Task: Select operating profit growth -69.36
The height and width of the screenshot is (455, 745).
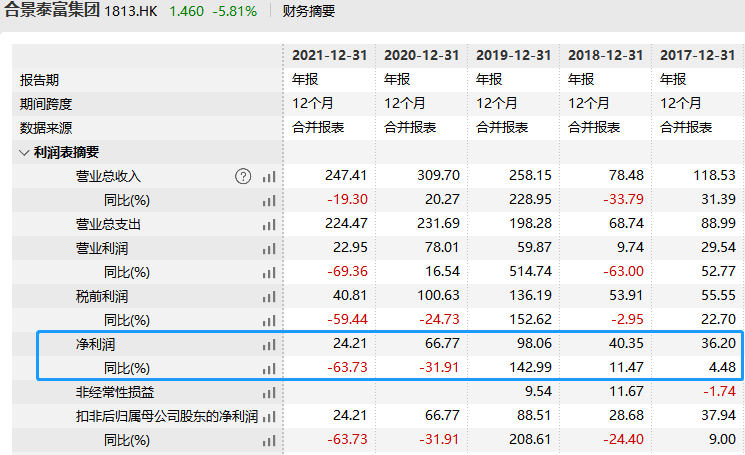Action: tap(347, 272)
